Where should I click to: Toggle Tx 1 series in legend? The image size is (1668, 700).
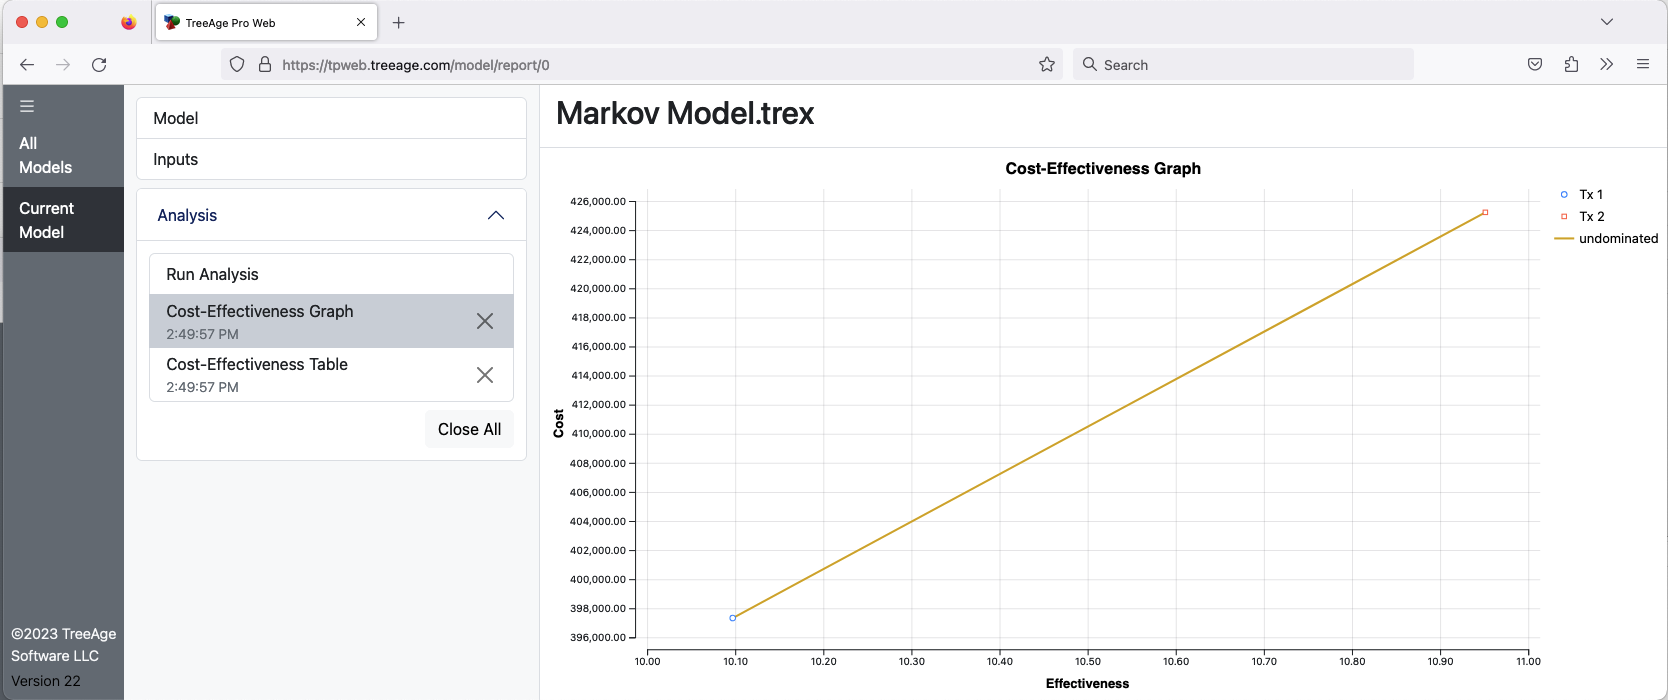(1581, 194)
